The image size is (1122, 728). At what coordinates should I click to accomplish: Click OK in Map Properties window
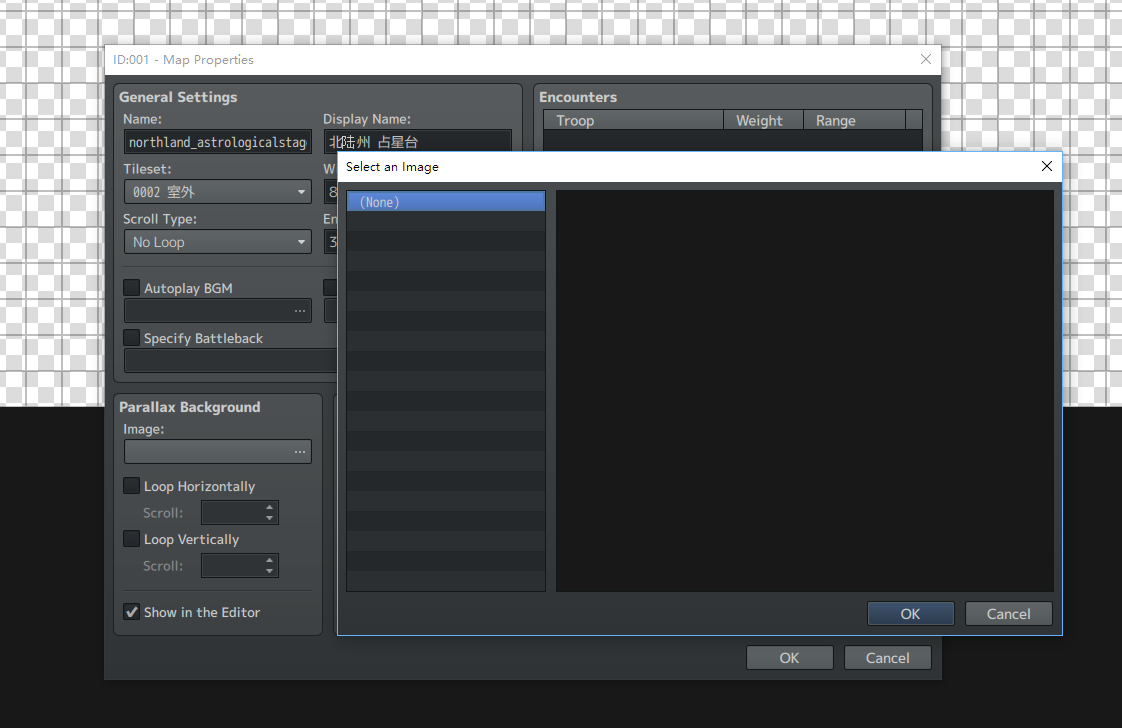click(x=789, y=658)
